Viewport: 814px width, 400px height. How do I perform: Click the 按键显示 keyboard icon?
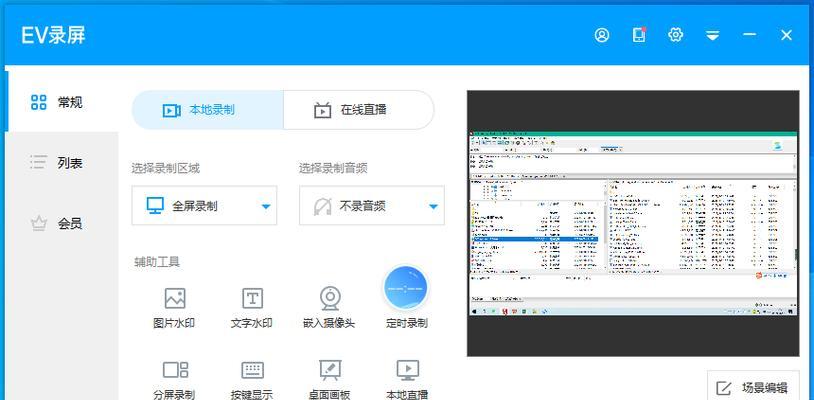tap(252, 370)
